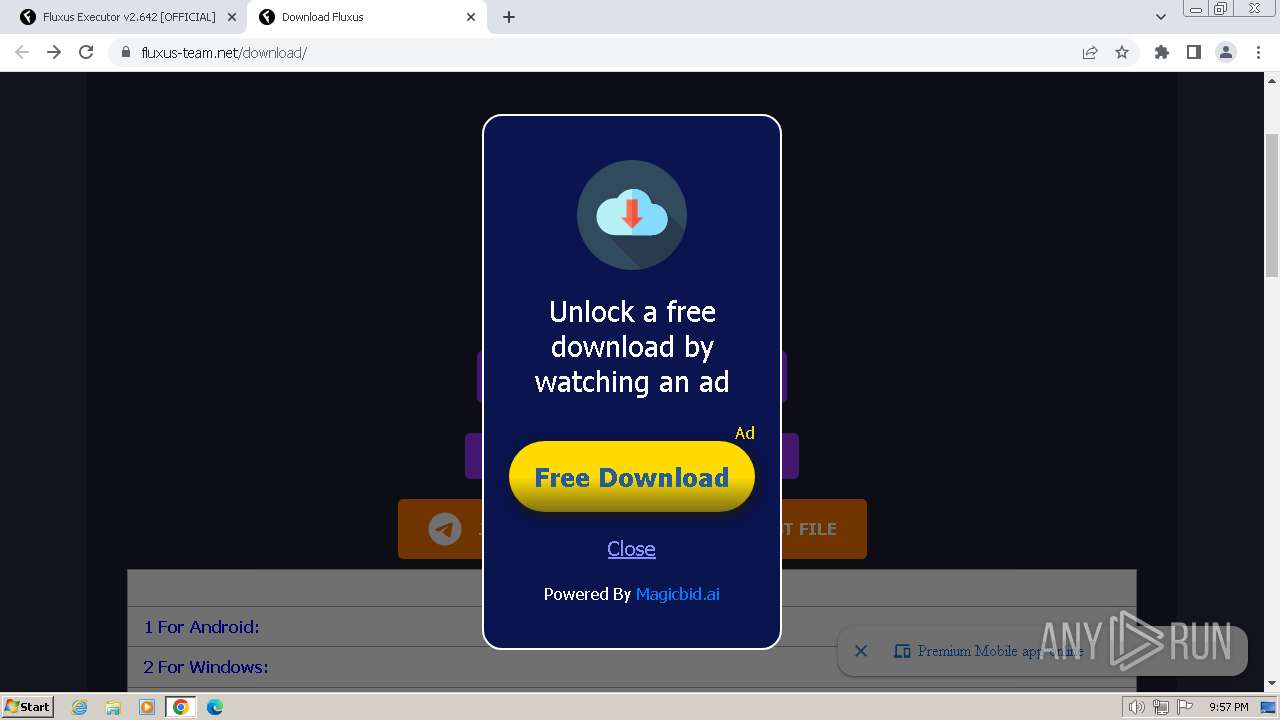Screen dimensions: 1280x720
Task: Toggle Chrome side panel
Action: tap(1193, 52)
